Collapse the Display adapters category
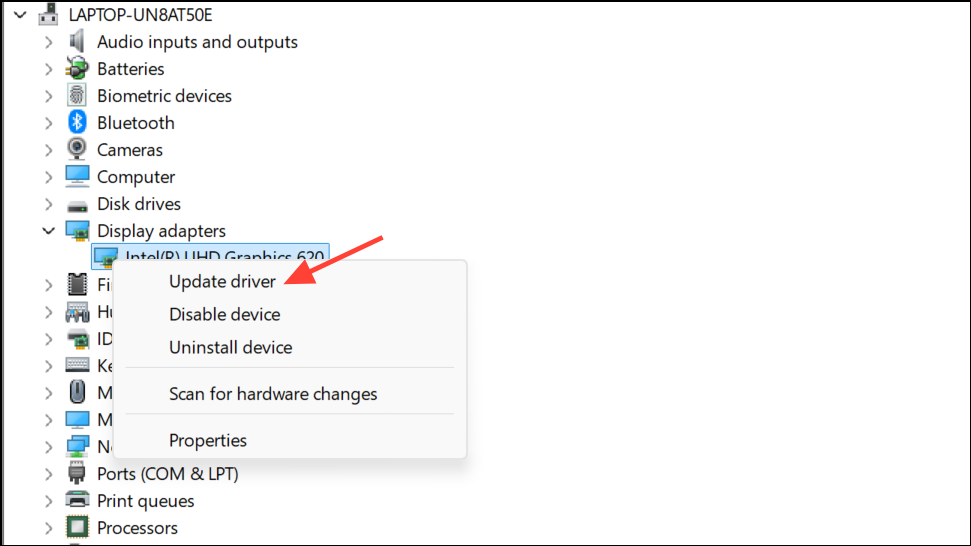971x546 pixels. pyautogui.click(x=48, y=231)
